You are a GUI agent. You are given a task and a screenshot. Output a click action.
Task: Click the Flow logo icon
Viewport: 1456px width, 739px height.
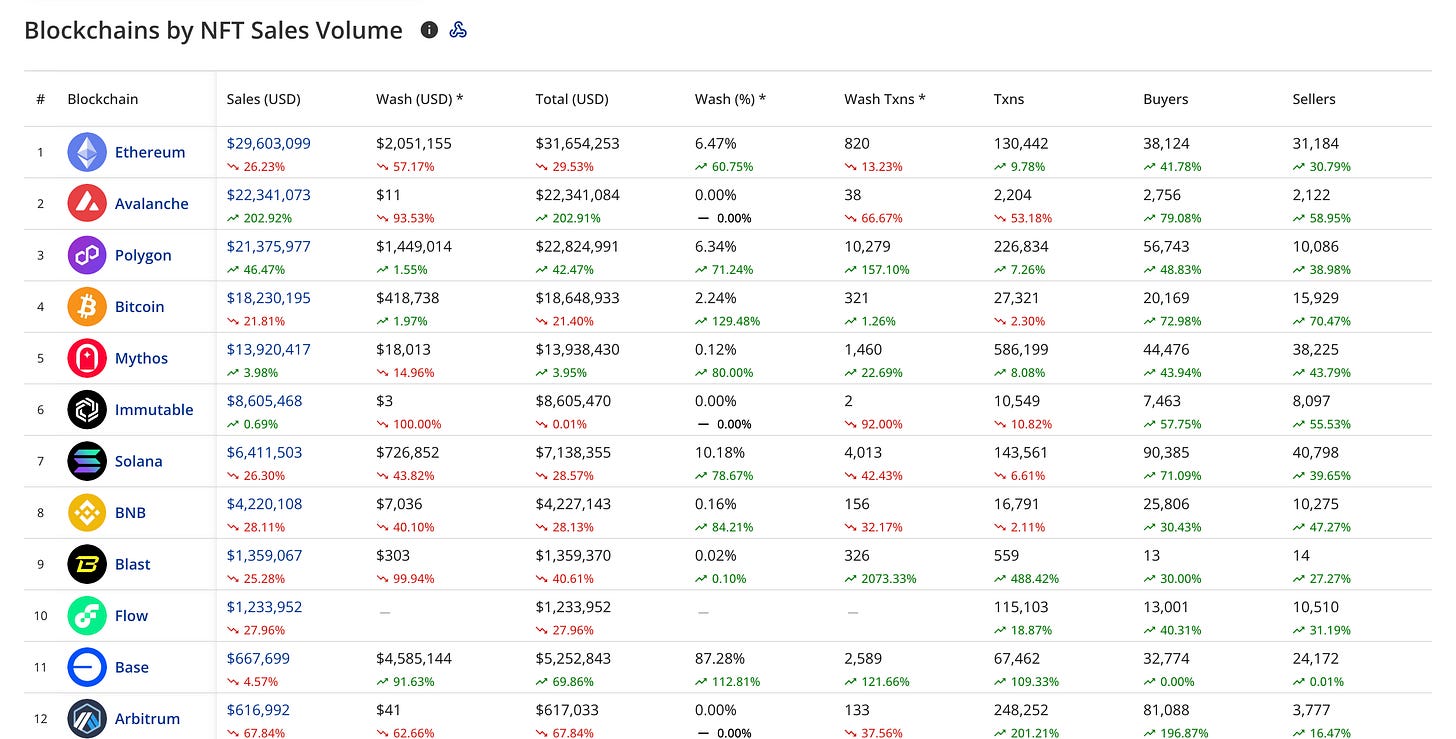(x=87, y=615)
